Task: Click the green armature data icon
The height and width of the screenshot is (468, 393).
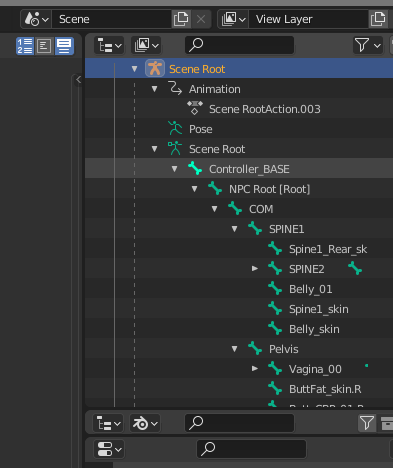Action: 175,148
